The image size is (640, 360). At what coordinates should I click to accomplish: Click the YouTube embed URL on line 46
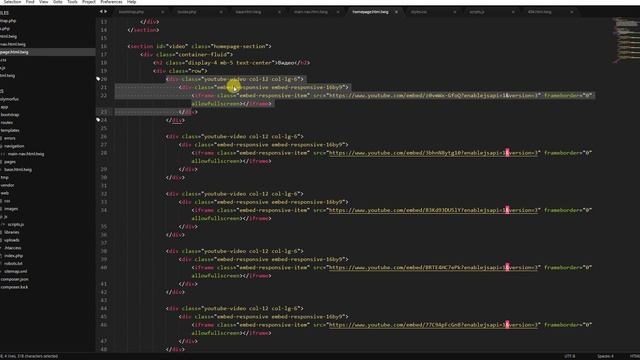(x=433, y=324)
